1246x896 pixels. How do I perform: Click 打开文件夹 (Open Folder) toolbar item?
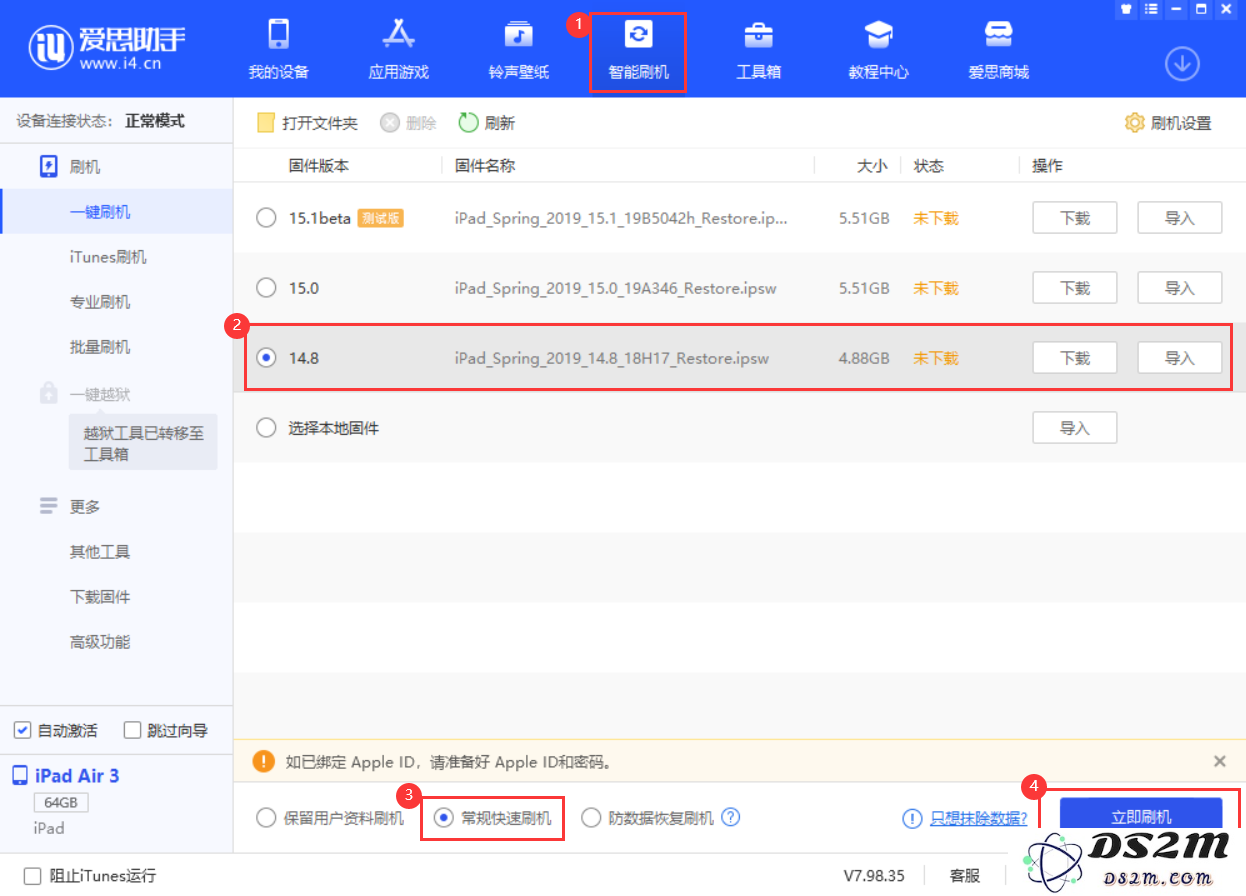[307, 123]
